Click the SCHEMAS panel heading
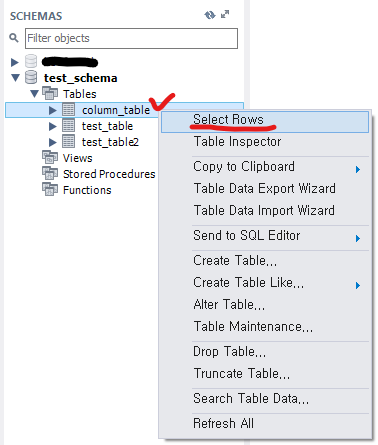This screenshot has width=378, height=445. click(36, 16)
